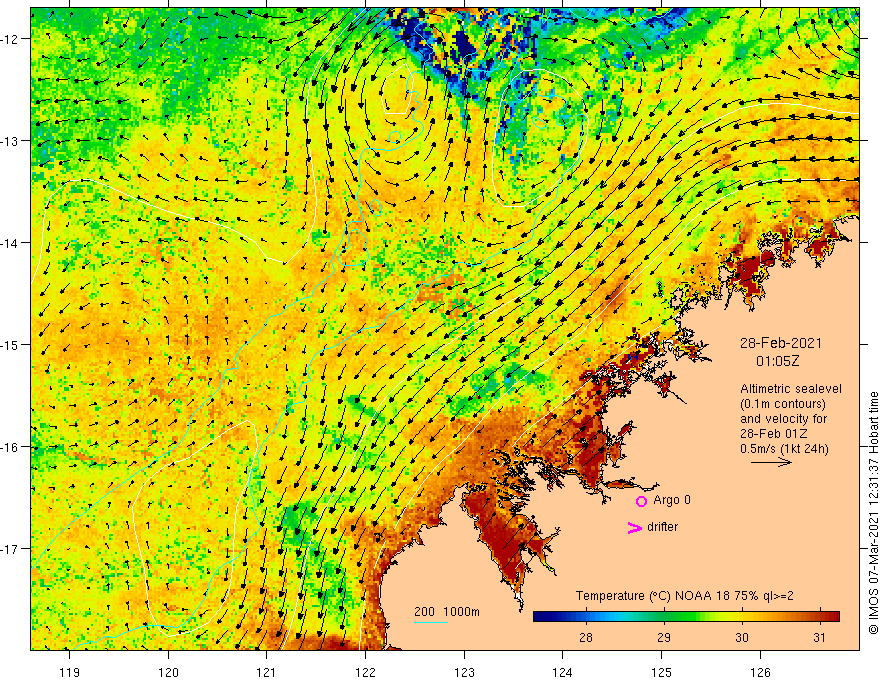Click the 'and velocity for' caption line
This screenshot has width=880, height=680.
(x=783, y=419)
